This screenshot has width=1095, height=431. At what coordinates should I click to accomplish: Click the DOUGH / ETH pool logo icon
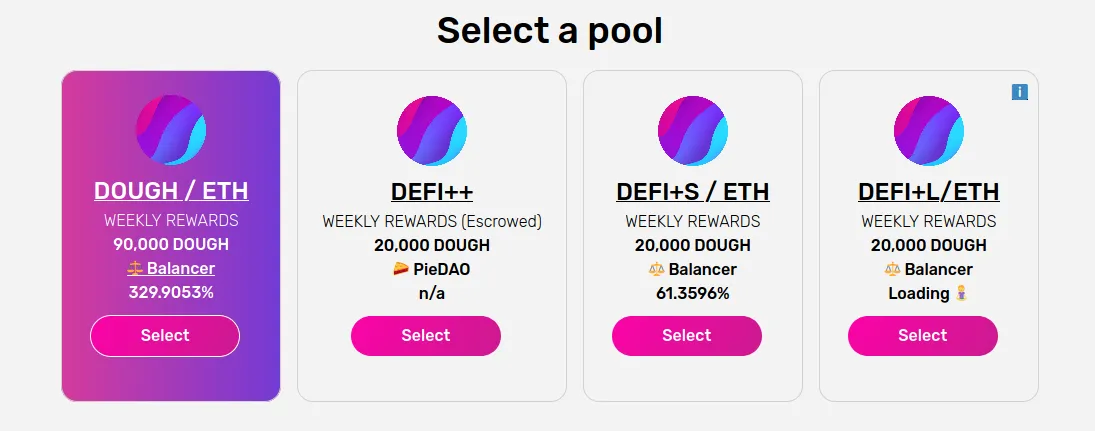[x=171, y=130]
